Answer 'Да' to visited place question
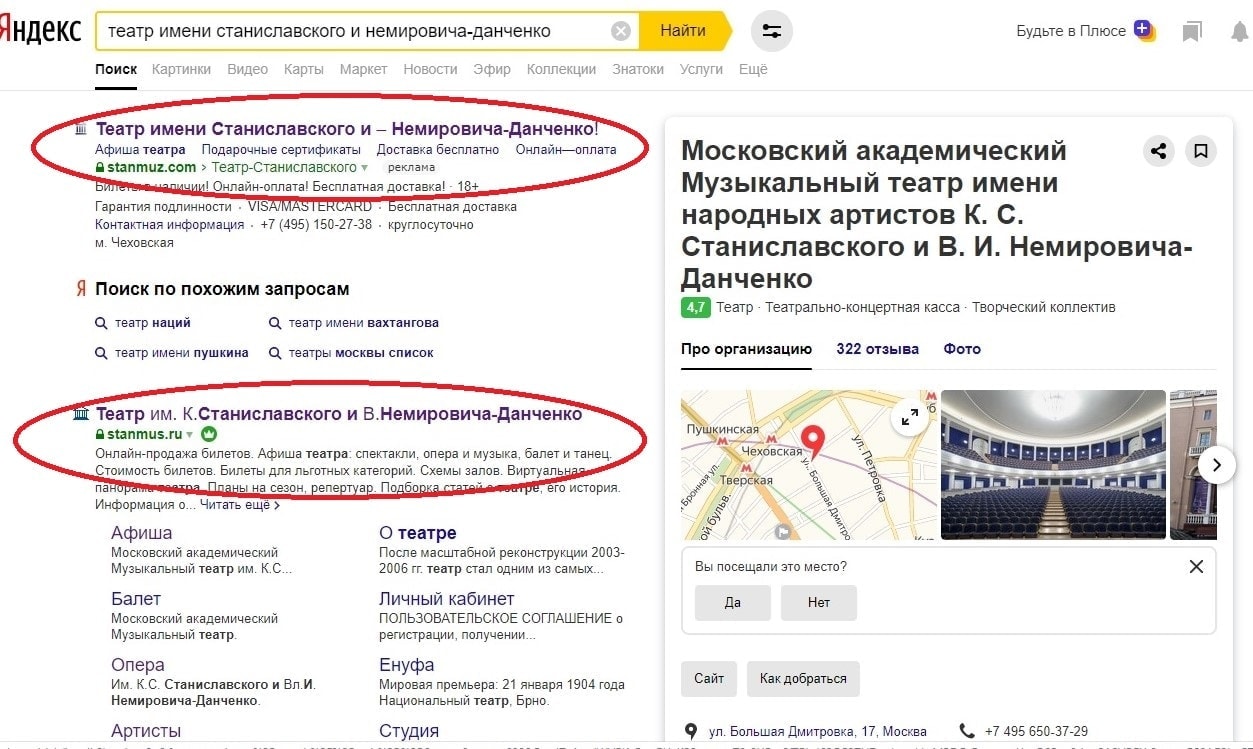Image resolution: width=1253 pixels, height=749 pixels. (732, 603)
